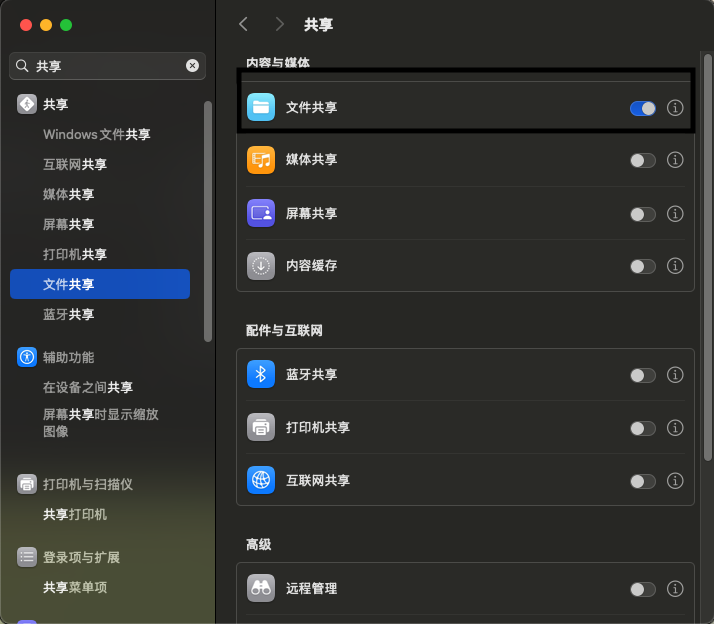714x624 pixels.
Task: Click the 共享 label in sidebar
Action: (x=56, y=104)
